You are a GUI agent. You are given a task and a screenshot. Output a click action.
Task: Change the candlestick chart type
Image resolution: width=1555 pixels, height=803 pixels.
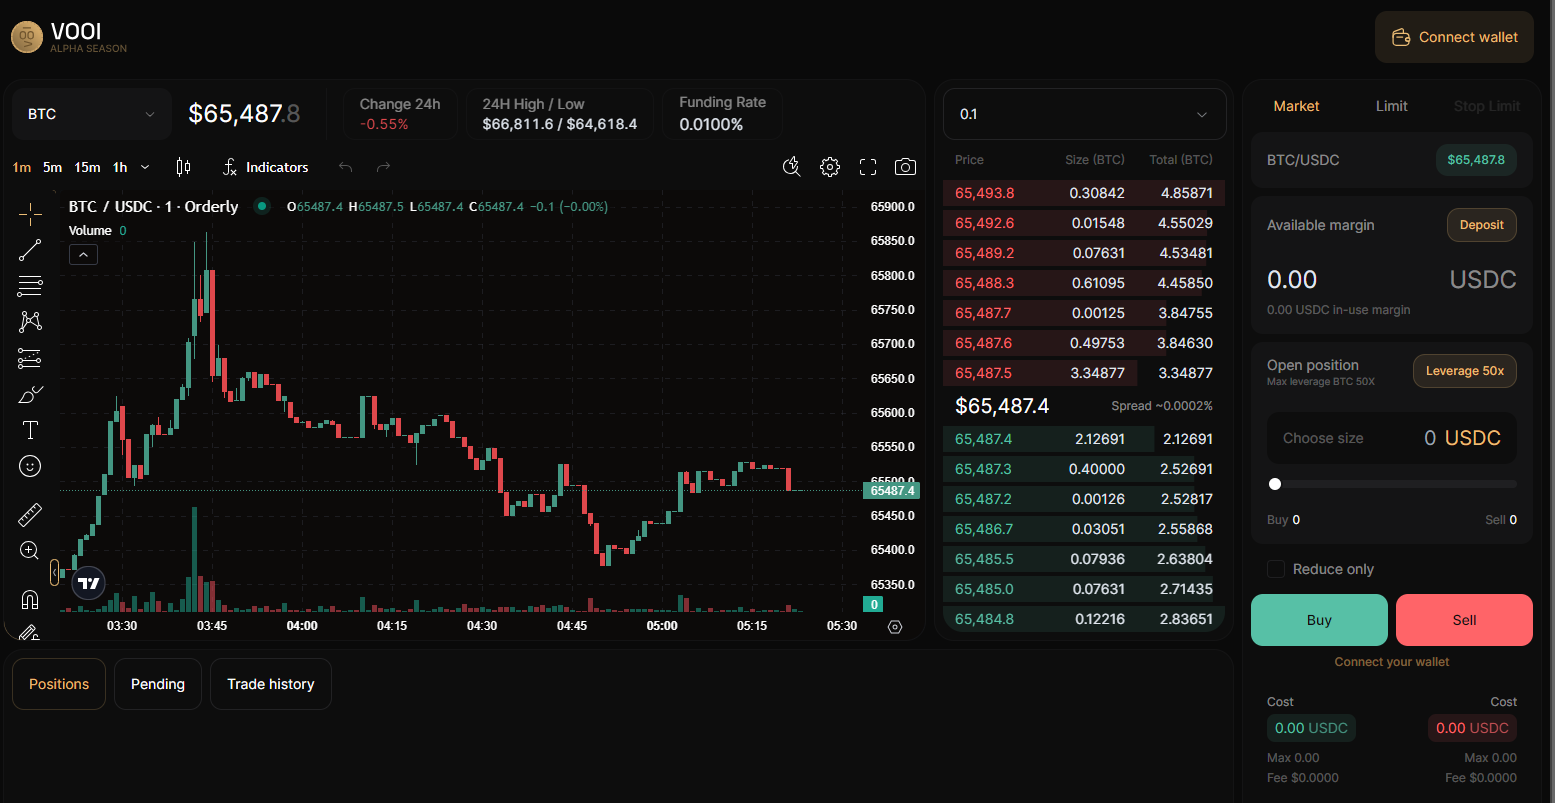click(183, 167)
